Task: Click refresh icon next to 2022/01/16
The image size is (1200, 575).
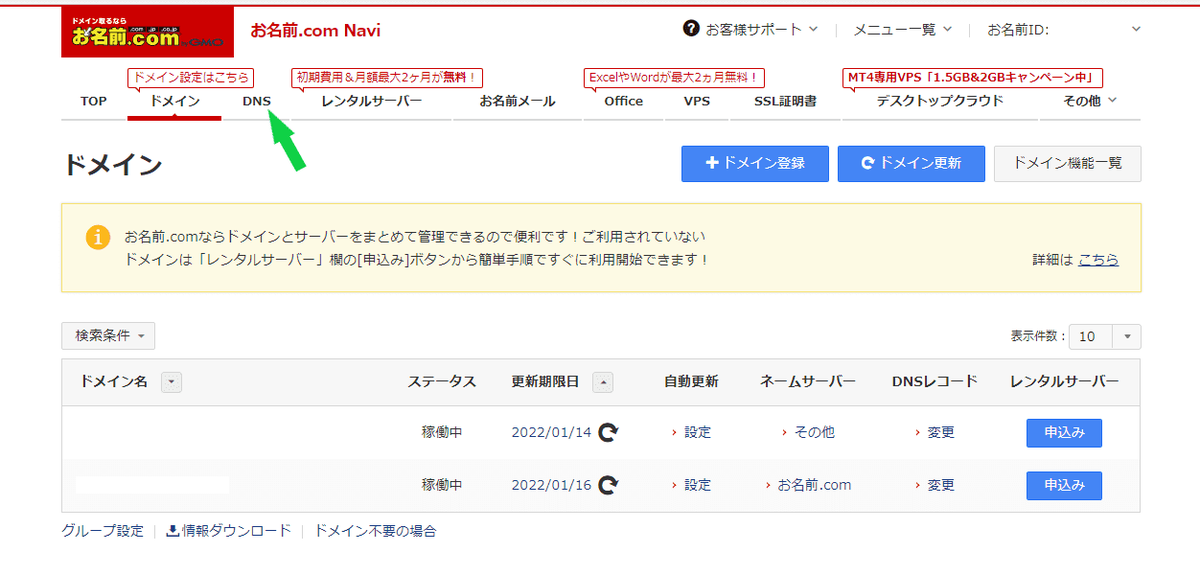Action: (x=608, y=485)
